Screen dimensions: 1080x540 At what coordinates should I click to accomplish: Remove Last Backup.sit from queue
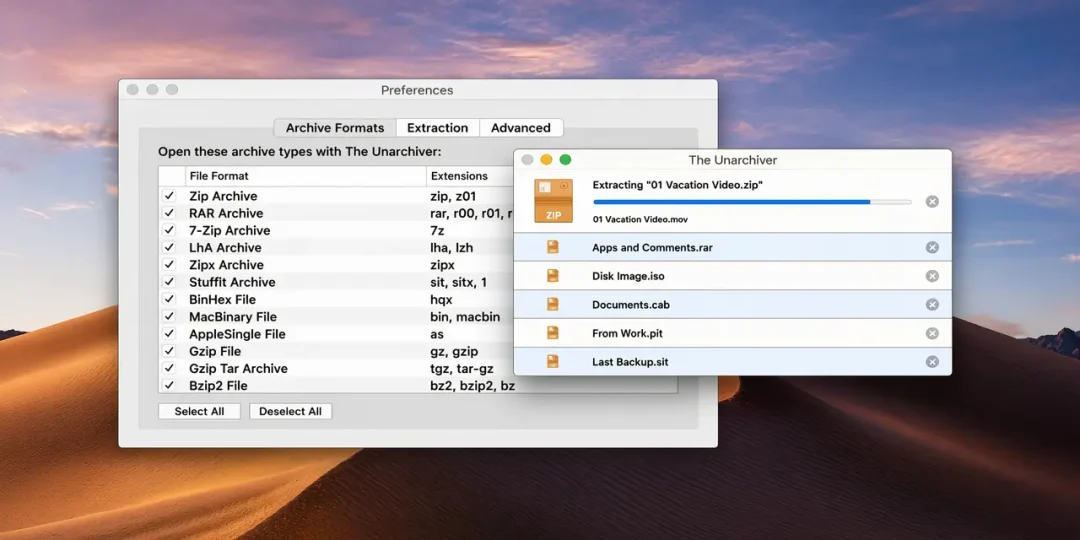coord(932,362)
